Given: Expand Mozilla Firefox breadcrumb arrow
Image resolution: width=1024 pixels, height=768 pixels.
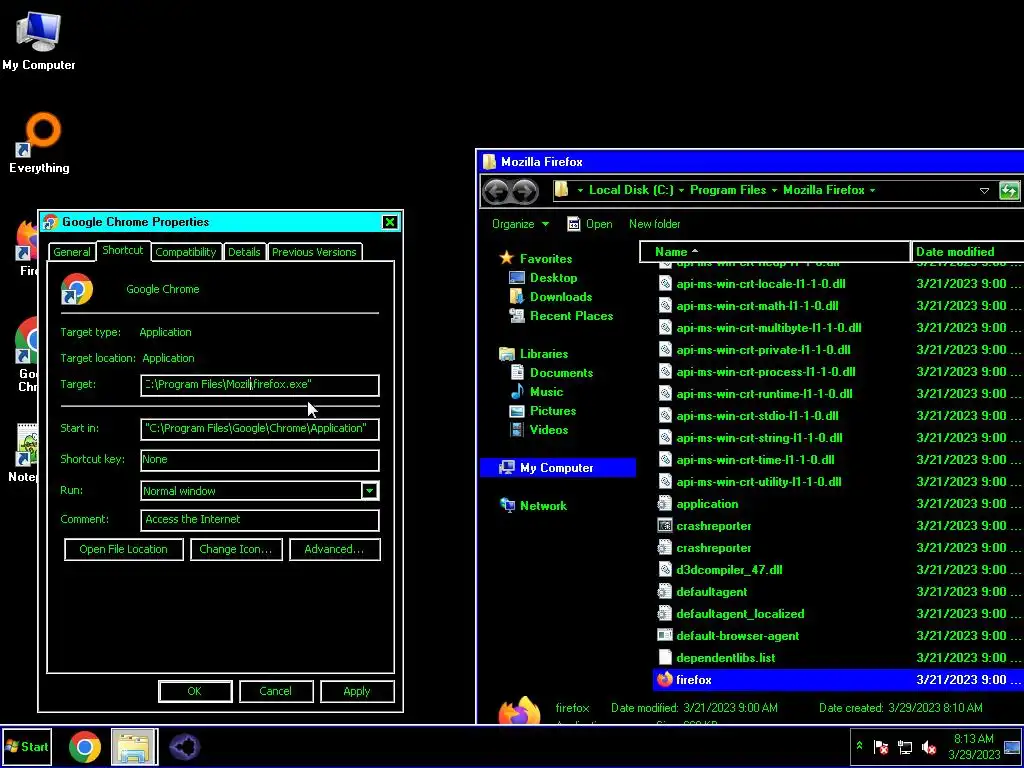Looking at the screenshot, I should click(872, 190).
